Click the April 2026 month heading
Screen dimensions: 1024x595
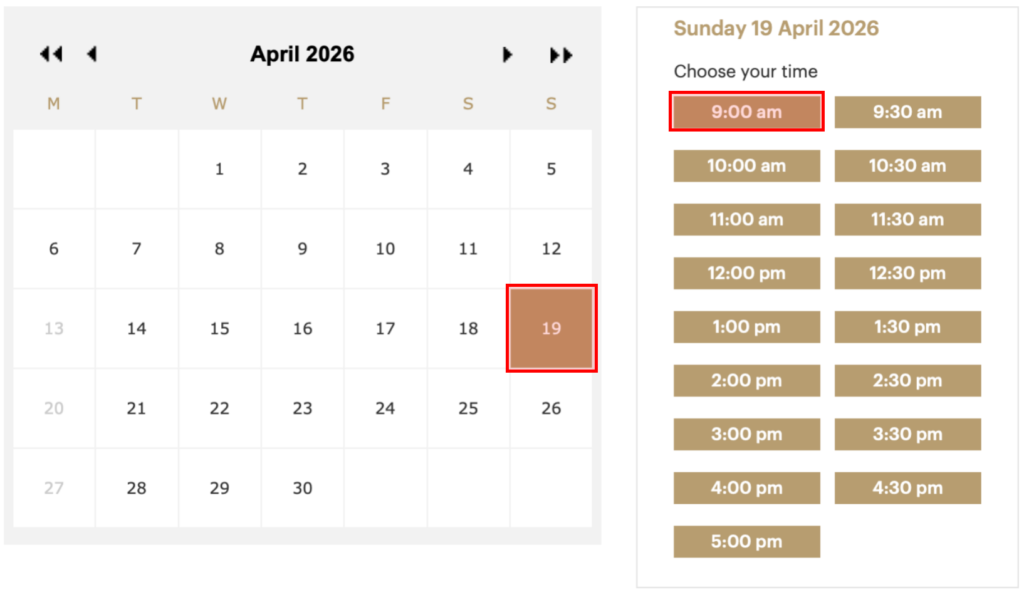(302, 54)
